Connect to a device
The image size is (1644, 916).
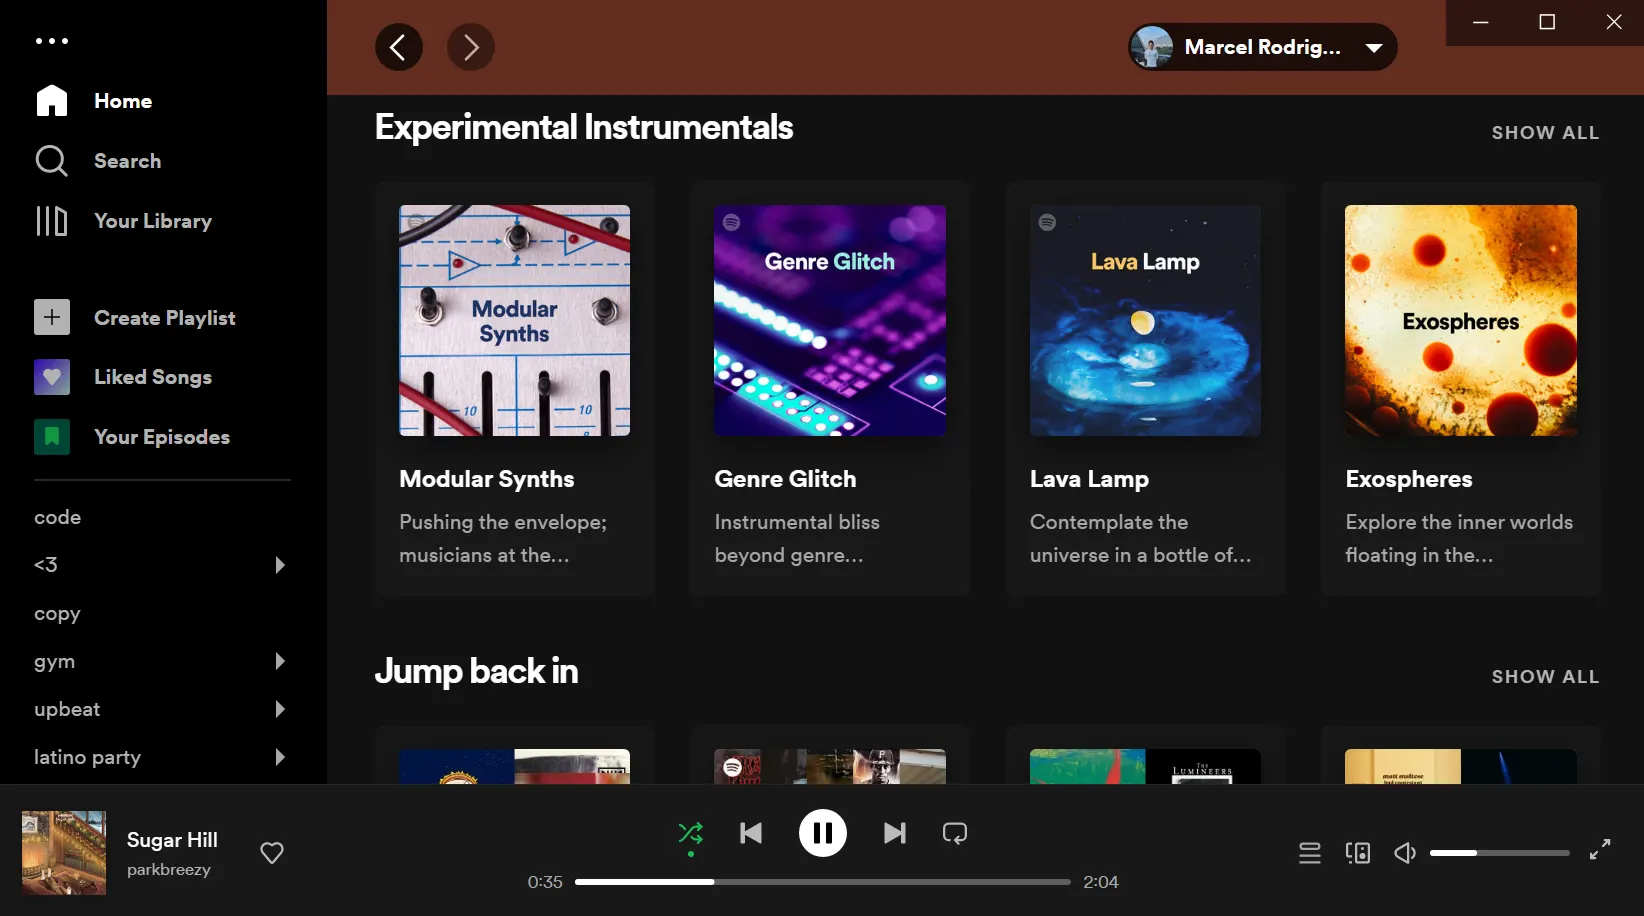click(x=1358, y=853)
